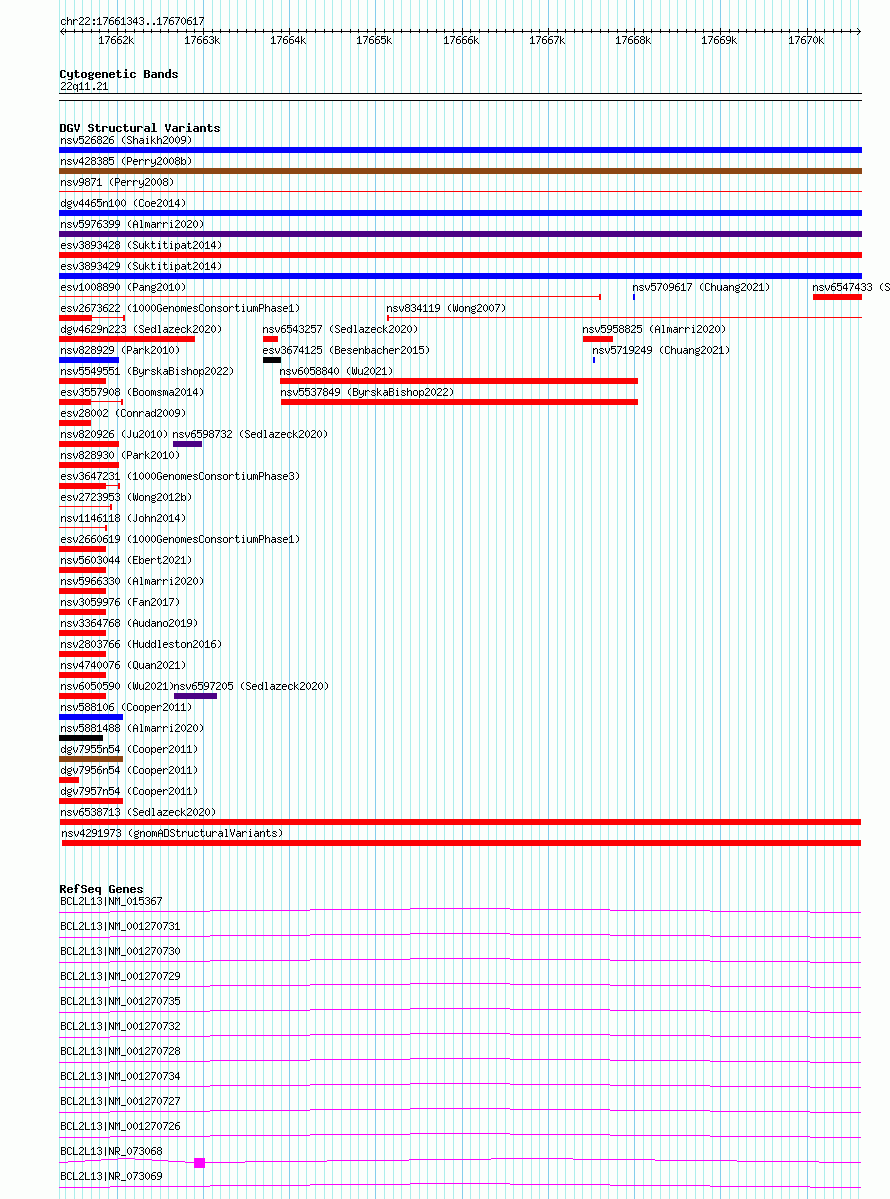Select nsv6050590 (Wu2021) label
890x1199 pixels.
pos(117,687)
